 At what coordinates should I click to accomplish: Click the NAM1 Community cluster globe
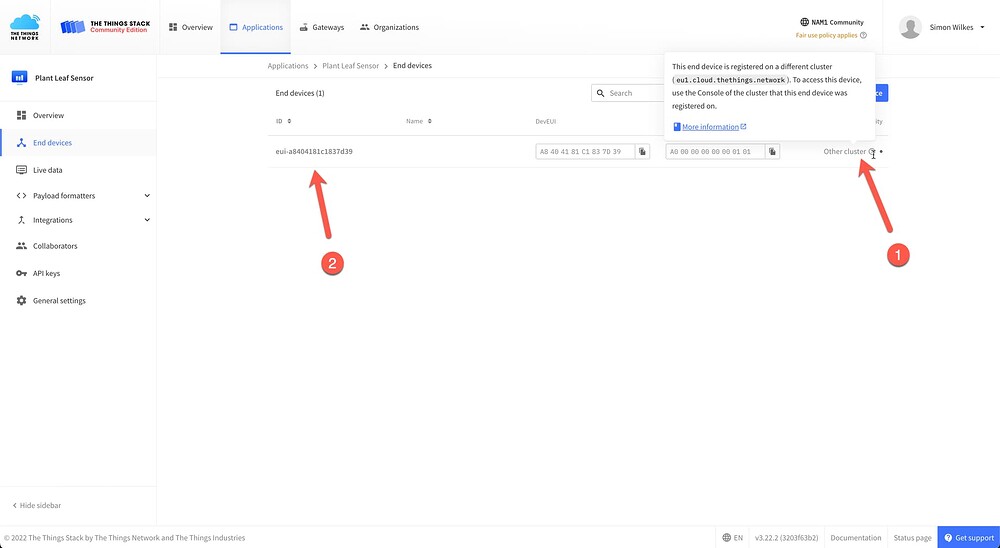tap(804, 22)
